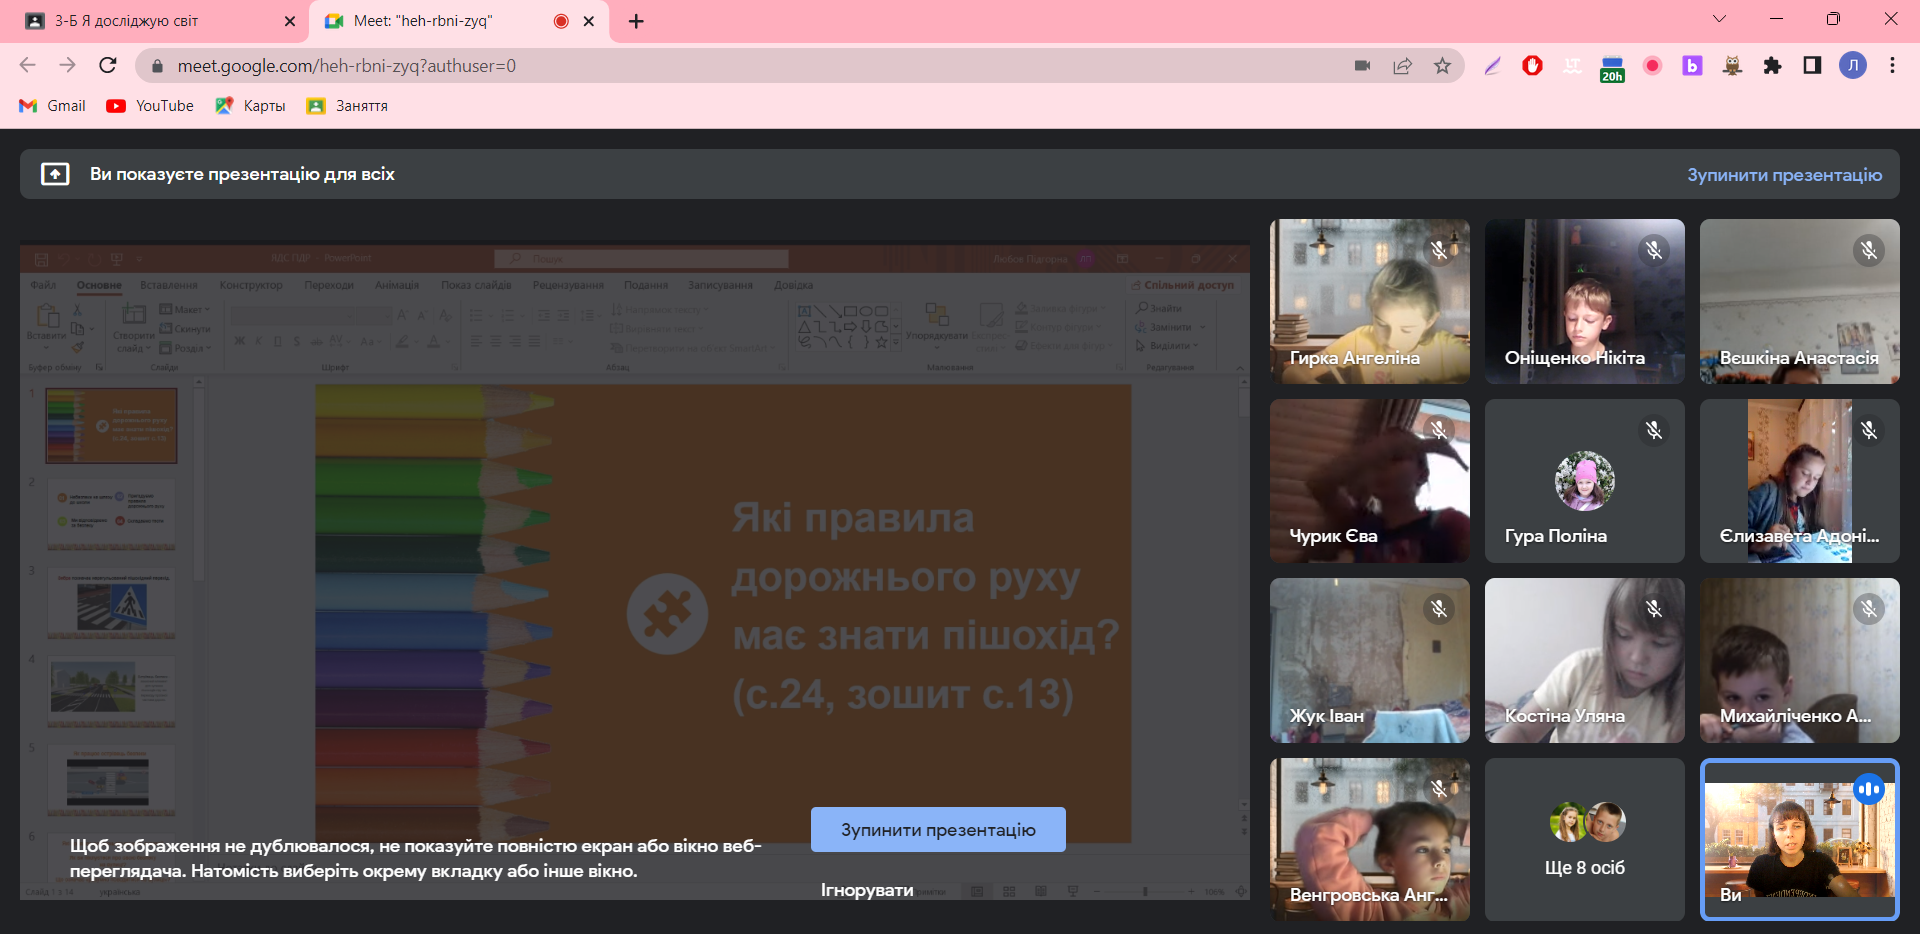This screenshot has height=934, width=1920.
Task: Click the present-screen icon in the banner
Action: 55,174
